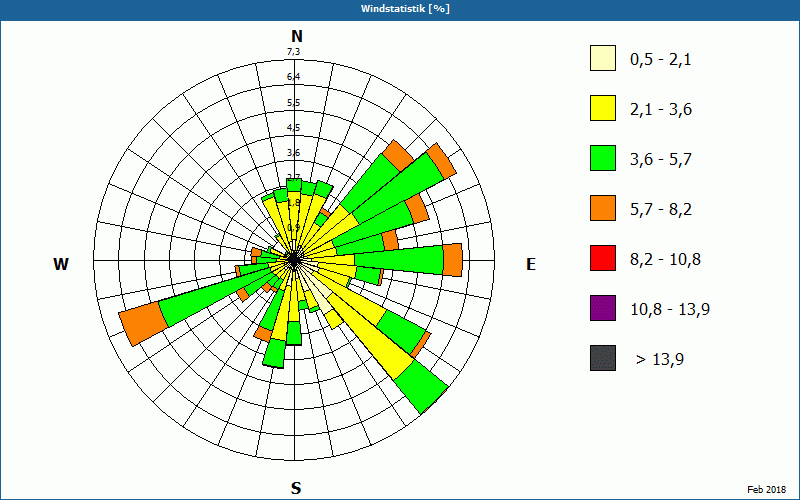This screenshot has width=800, height=500.
Task: Click the 6,4 radial axis value
Action: click(x=293, y=77)
